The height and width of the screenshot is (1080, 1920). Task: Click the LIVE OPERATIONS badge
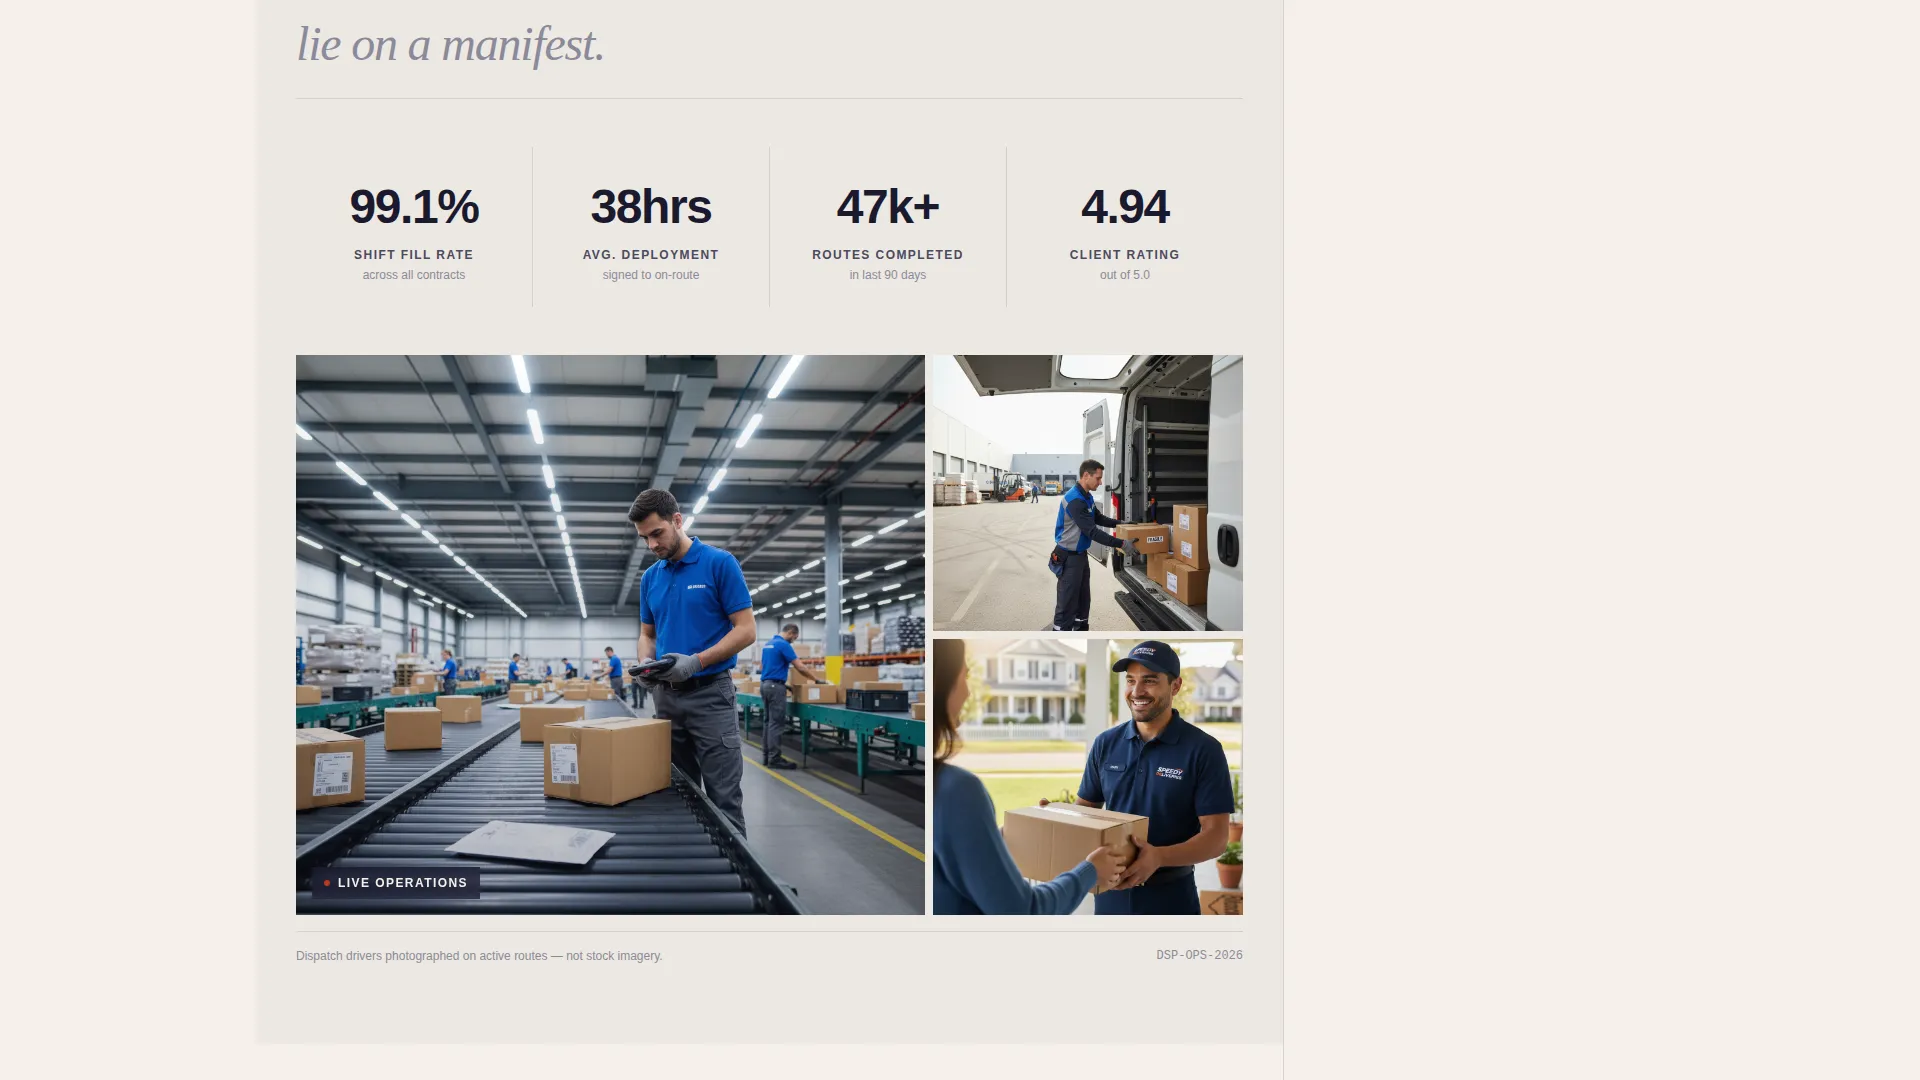[396, 883]
